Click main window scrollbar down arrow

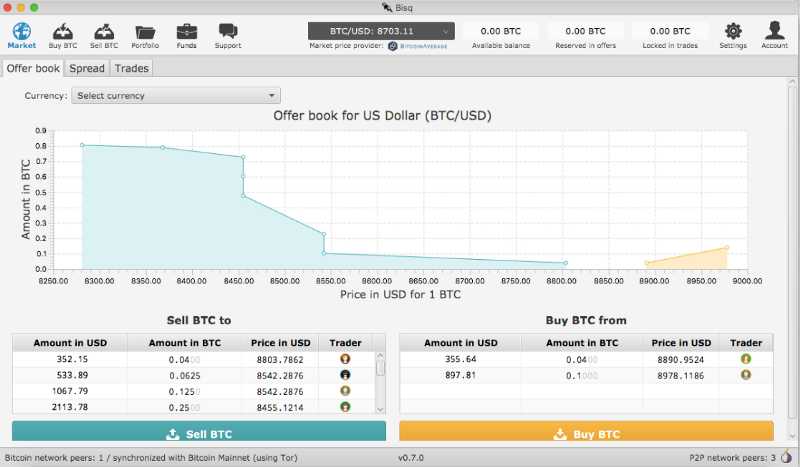pos(792,436)
